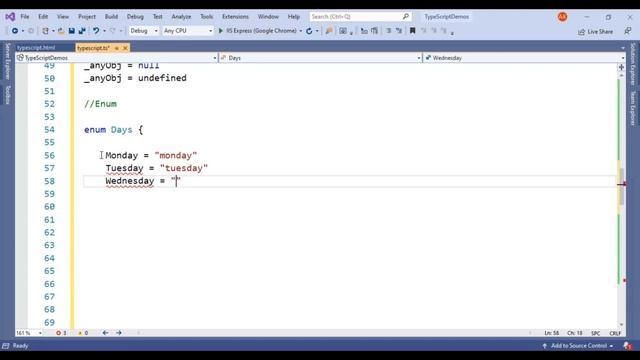Save the current file with disk icon
This screenshot has height=360, width=640.
click(71, 31)
